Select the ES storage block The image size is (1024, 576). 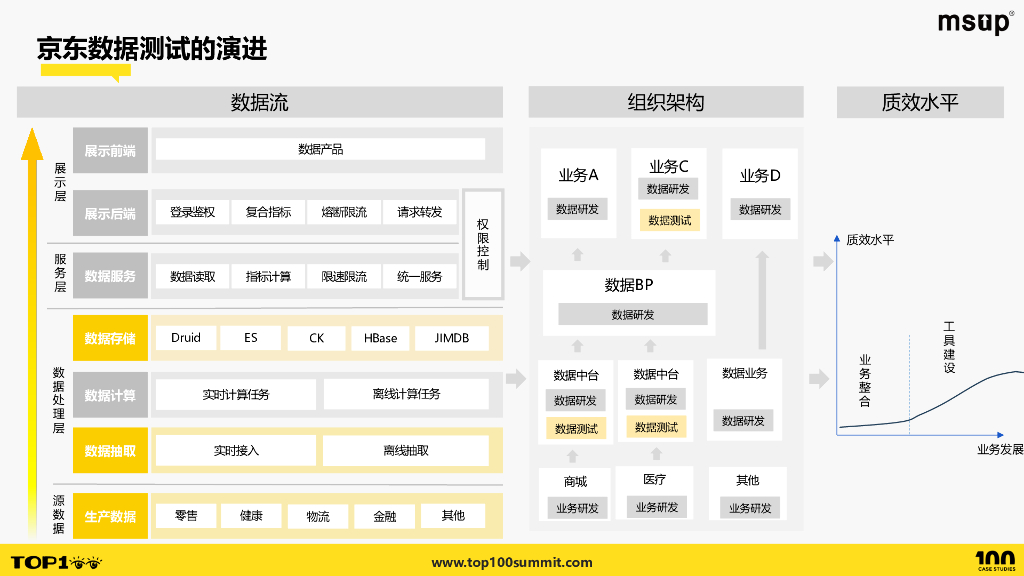pos(250,338)
